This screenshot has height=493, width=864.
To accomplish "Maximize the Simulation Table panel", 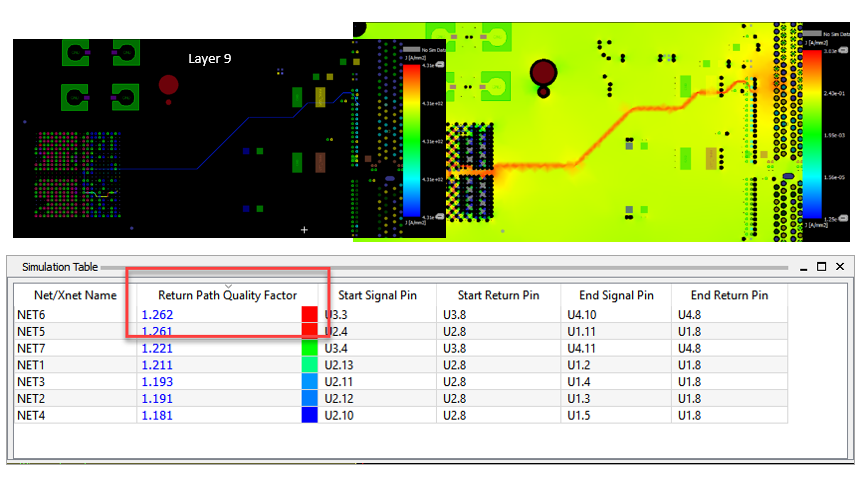I will [x=822, y=267].
